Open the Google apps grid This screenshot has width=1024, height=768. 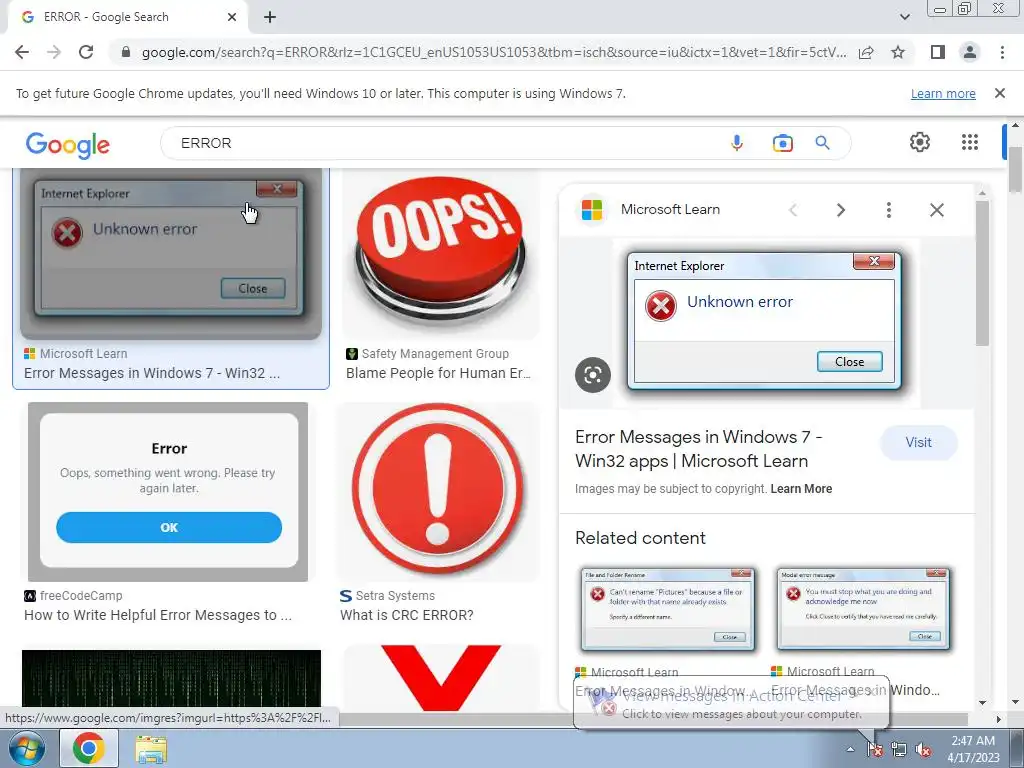[970, 142]
